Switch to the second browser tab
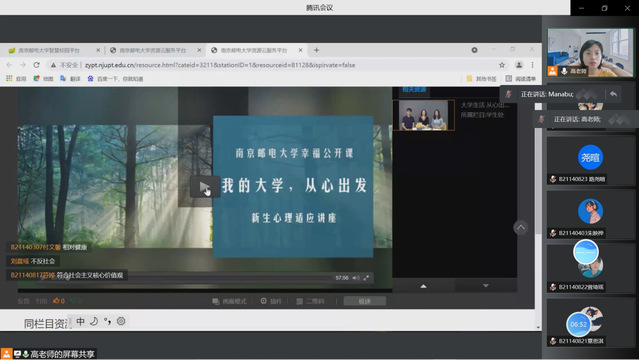Image resolution: width=639 pixels, height=360 pixels. pyautogui.click(x=153, y=50)
